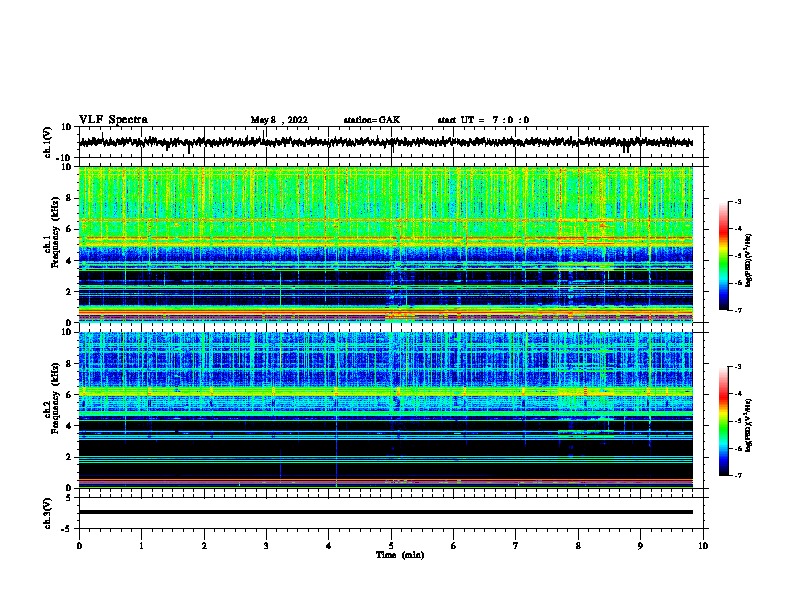Click the ch.1 spectrogram panel

(x=386, y=244)
